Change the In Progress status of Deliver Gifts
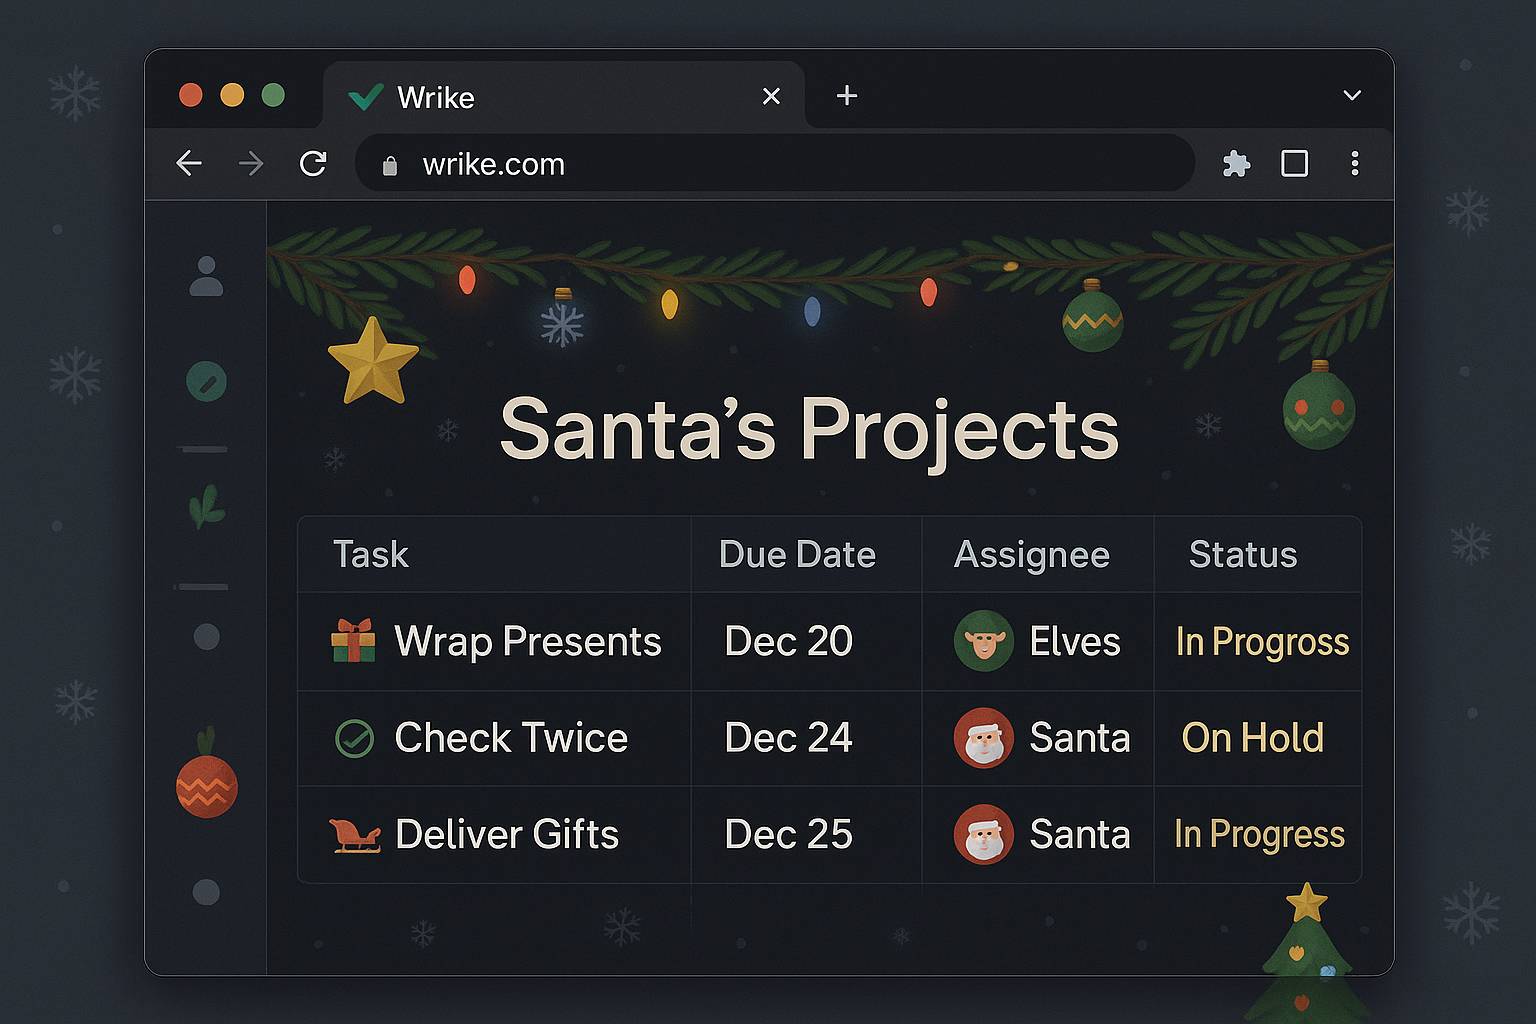This screenshot has width=1536, height=1024. (1260, 835)
